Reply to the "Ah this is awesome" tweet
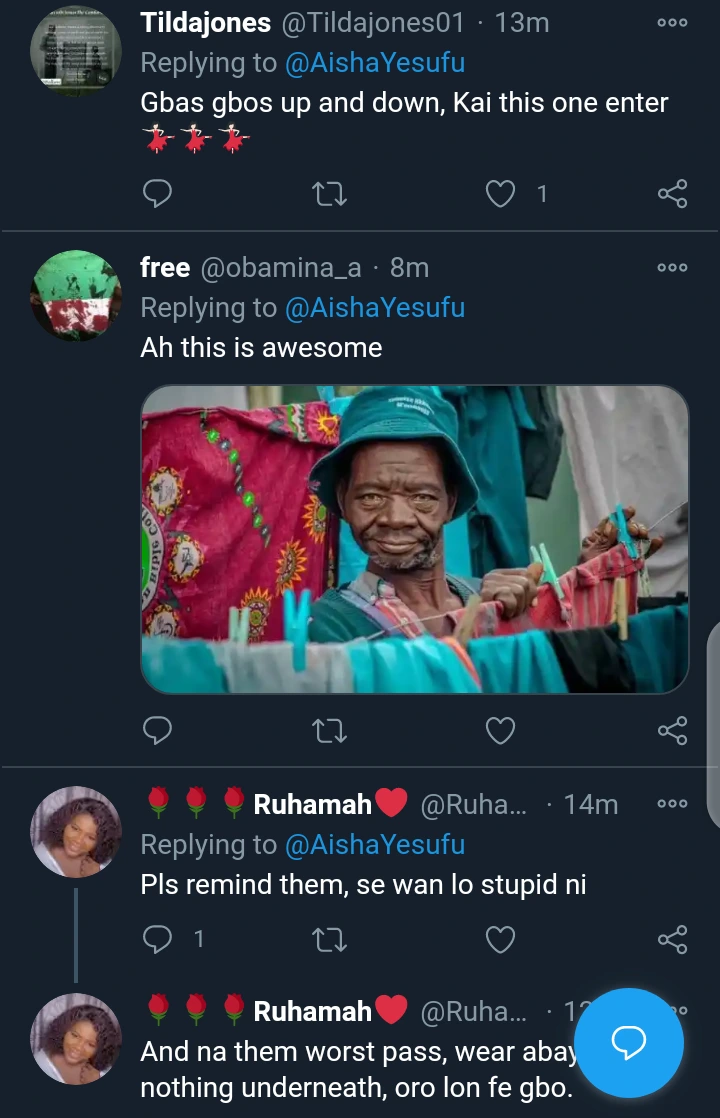720x1118 pixels. 158,731
